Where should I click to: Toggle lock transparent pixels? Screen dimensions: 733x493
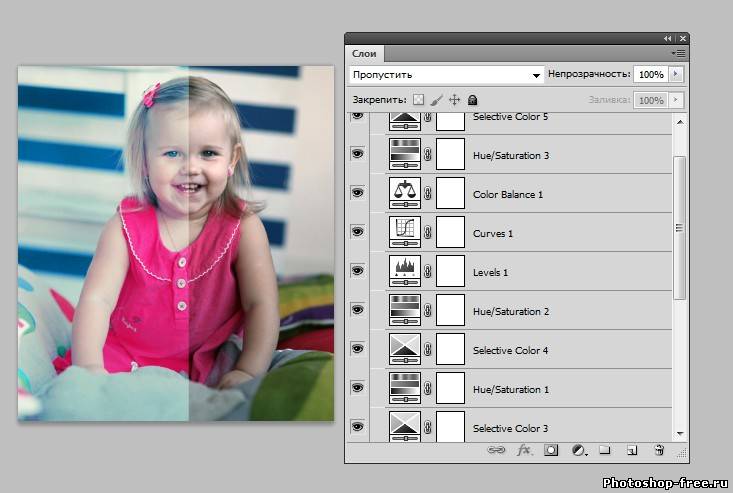tap(419, 100)
